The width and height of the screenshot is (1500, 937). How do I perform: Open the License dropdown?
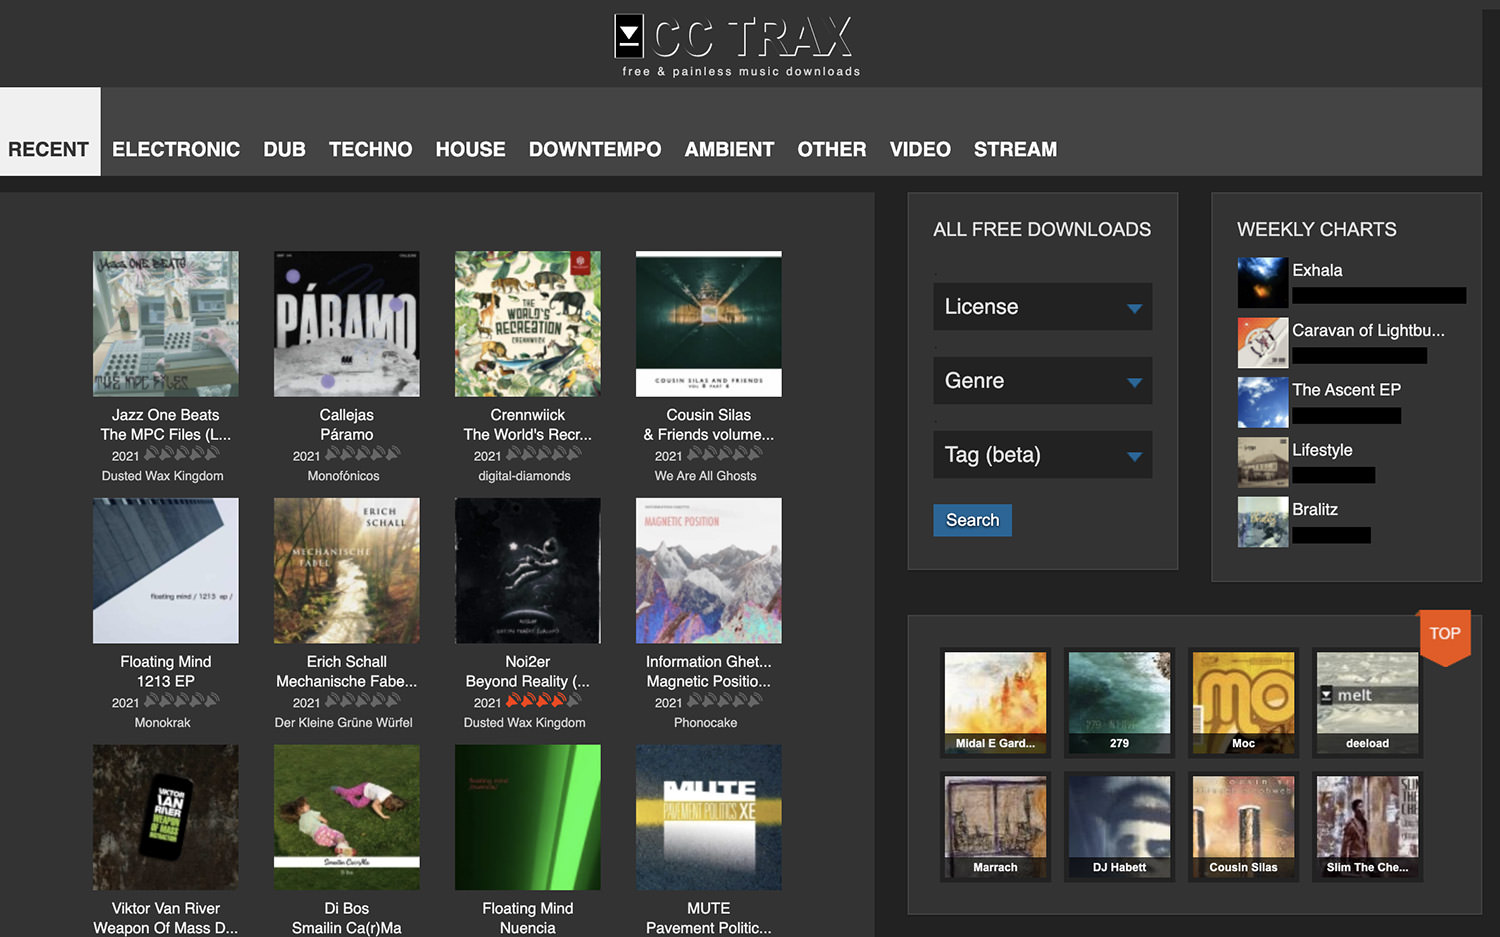click(1042, 306)
